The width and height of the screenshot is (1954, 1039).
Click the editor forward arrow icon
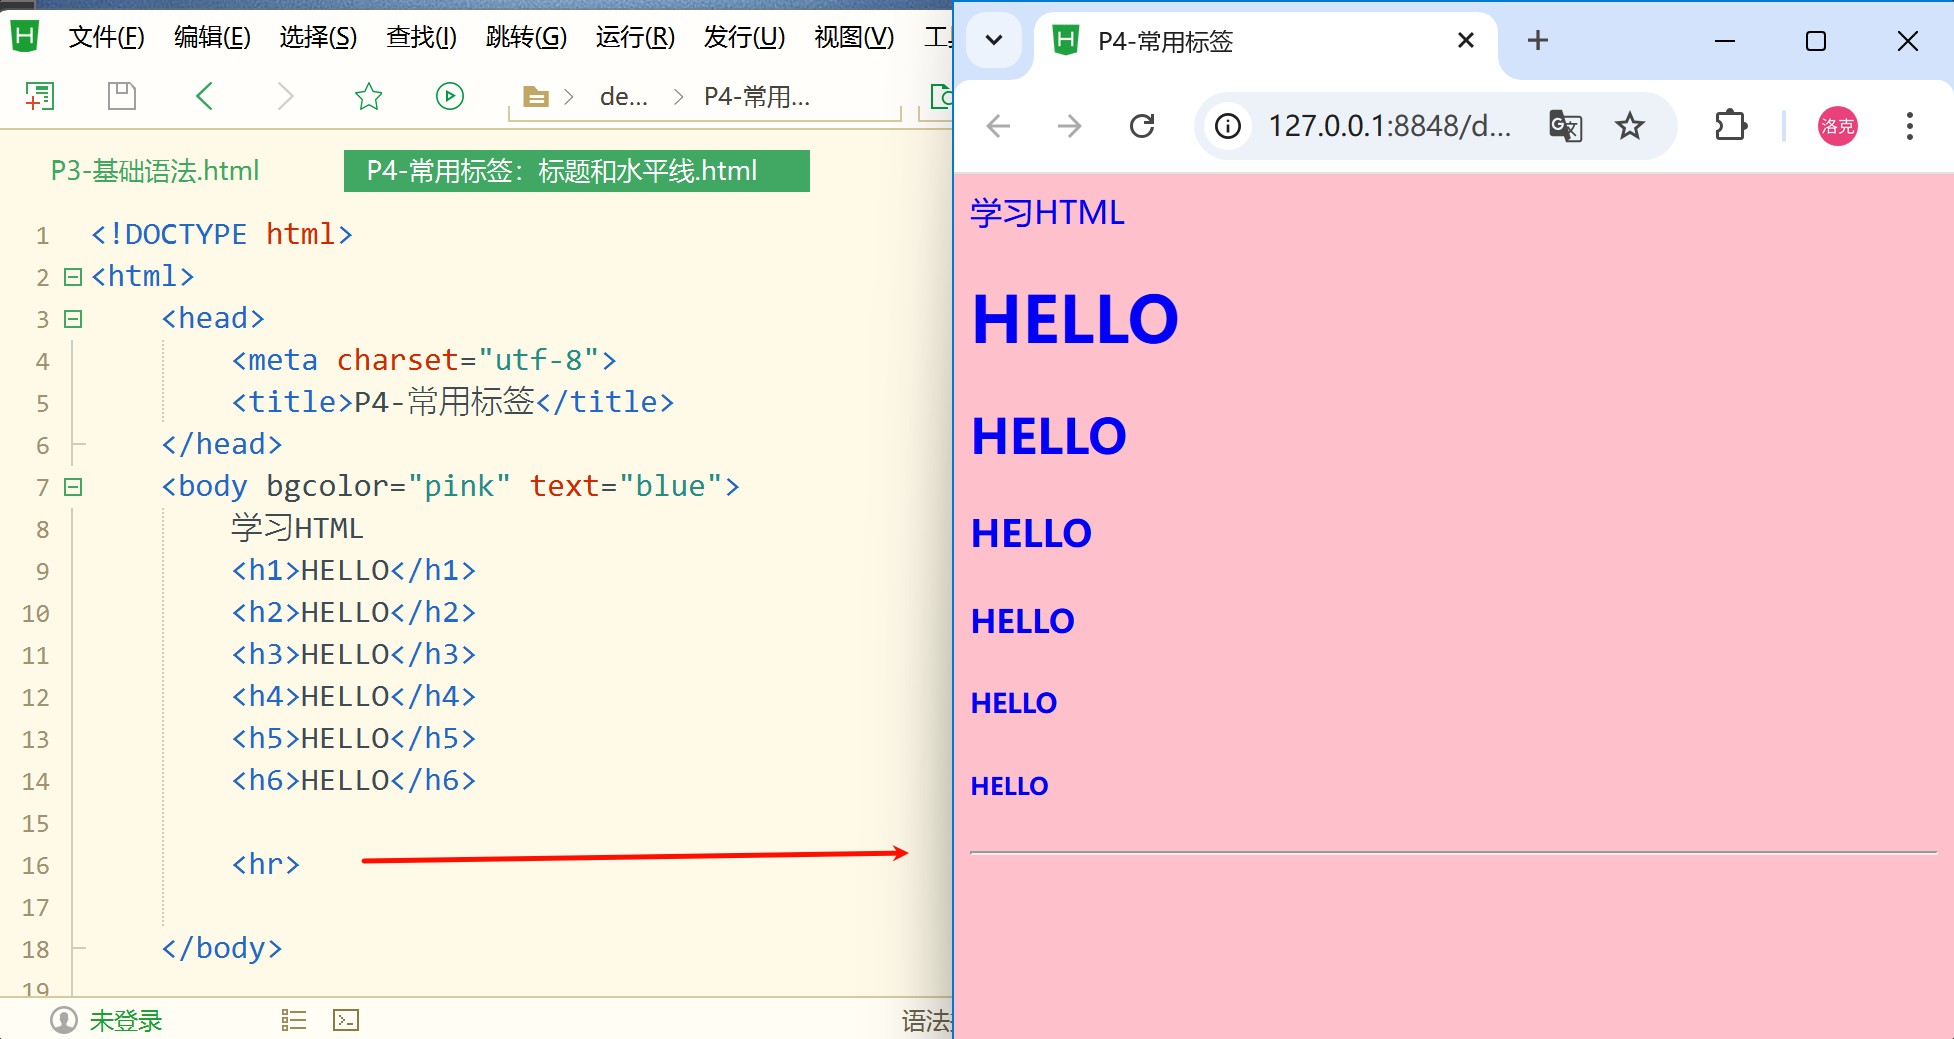click(x=286, y=96)
